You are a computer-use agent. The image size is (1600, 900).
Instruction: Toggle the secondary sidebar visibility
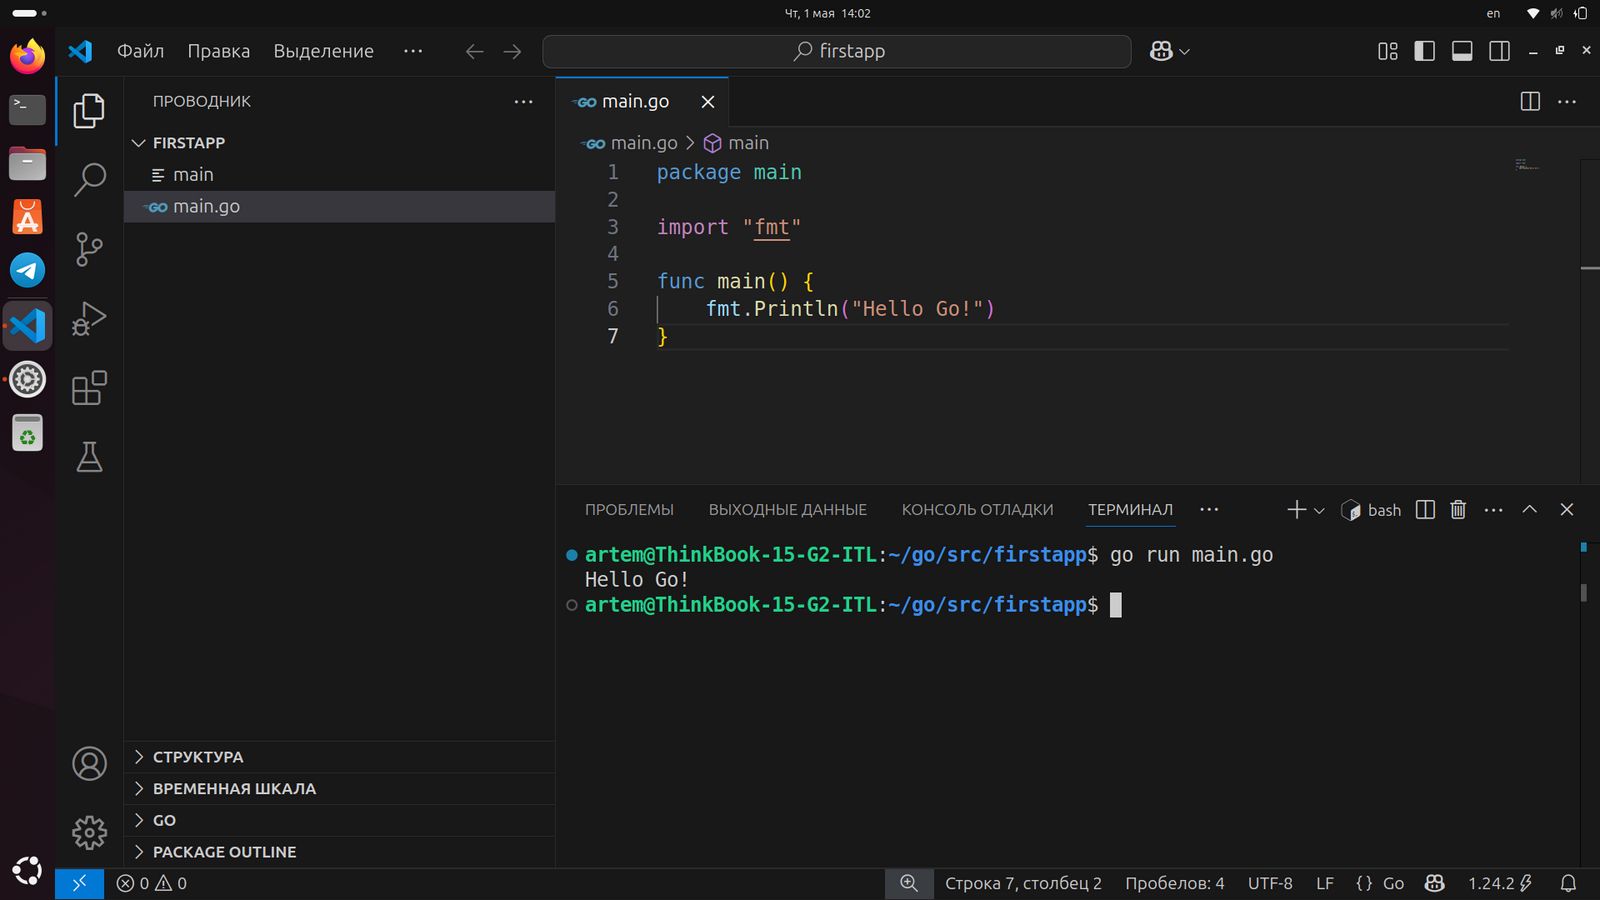pyautogui.click(x=1499, y=51)
